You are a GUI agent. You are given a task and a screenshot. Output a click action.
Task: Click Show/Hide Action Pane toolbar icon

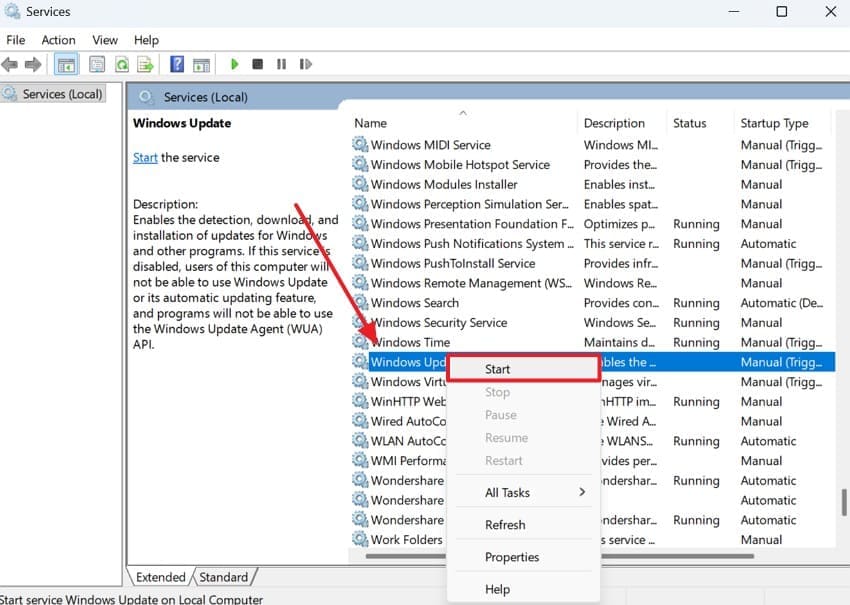[x=201, y=65]
